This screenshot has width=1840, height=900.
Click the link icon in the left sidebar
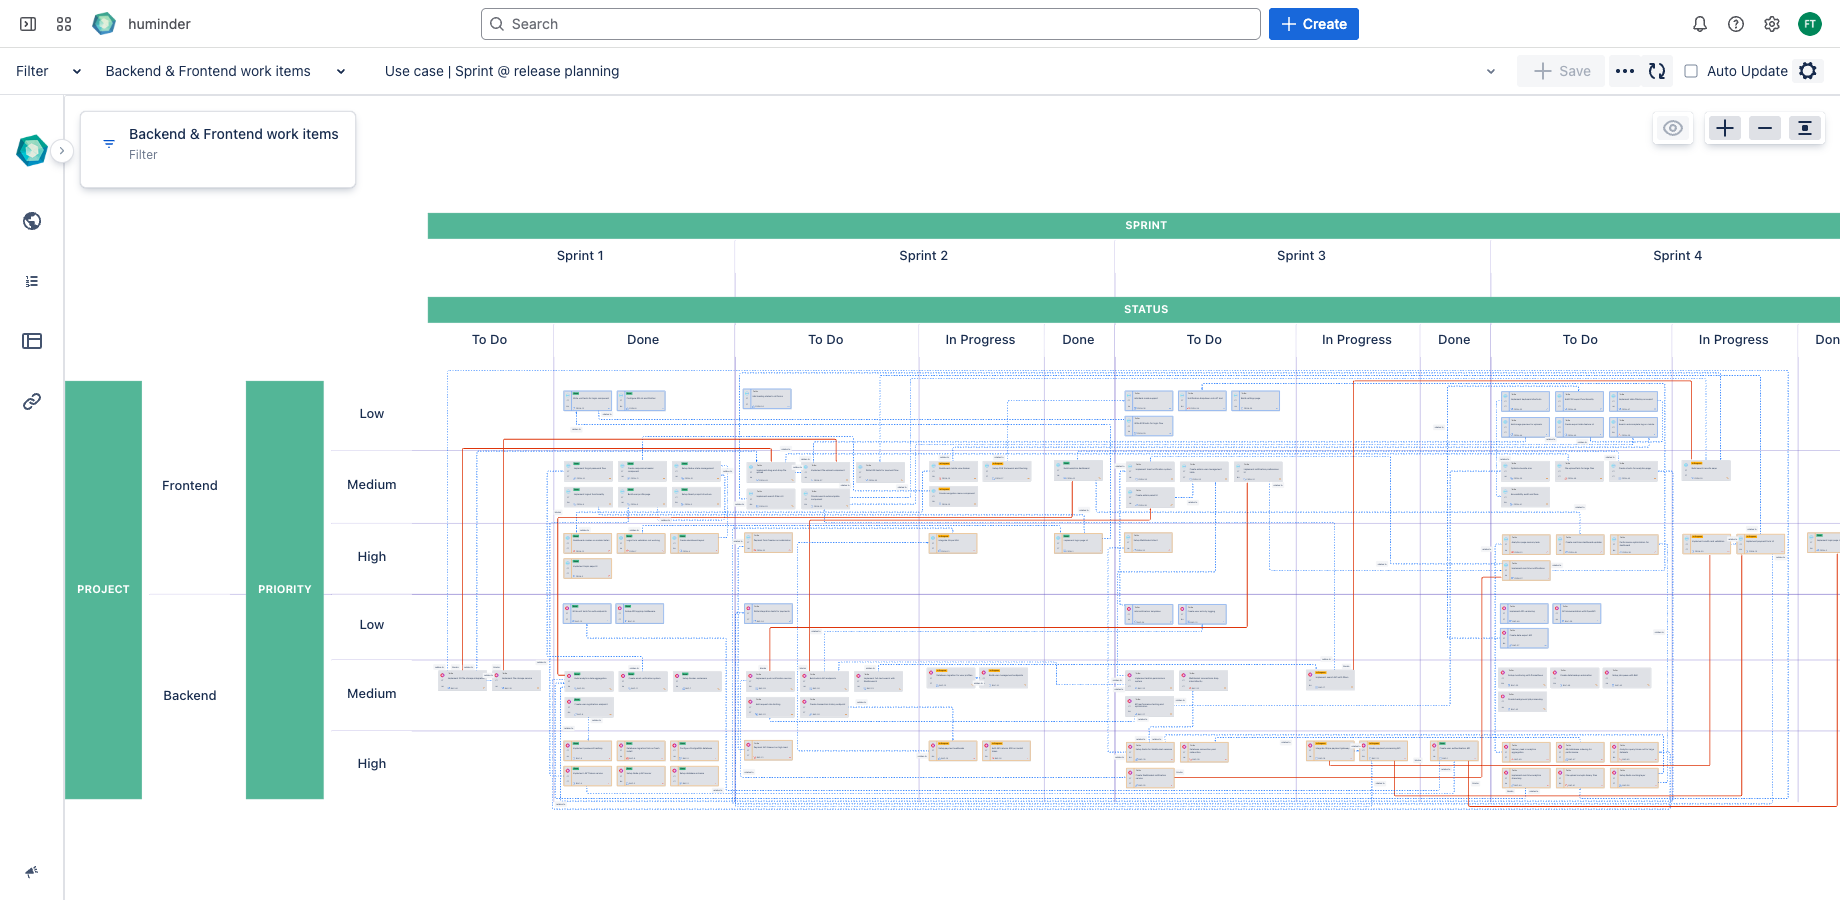[x=31, y=401]
